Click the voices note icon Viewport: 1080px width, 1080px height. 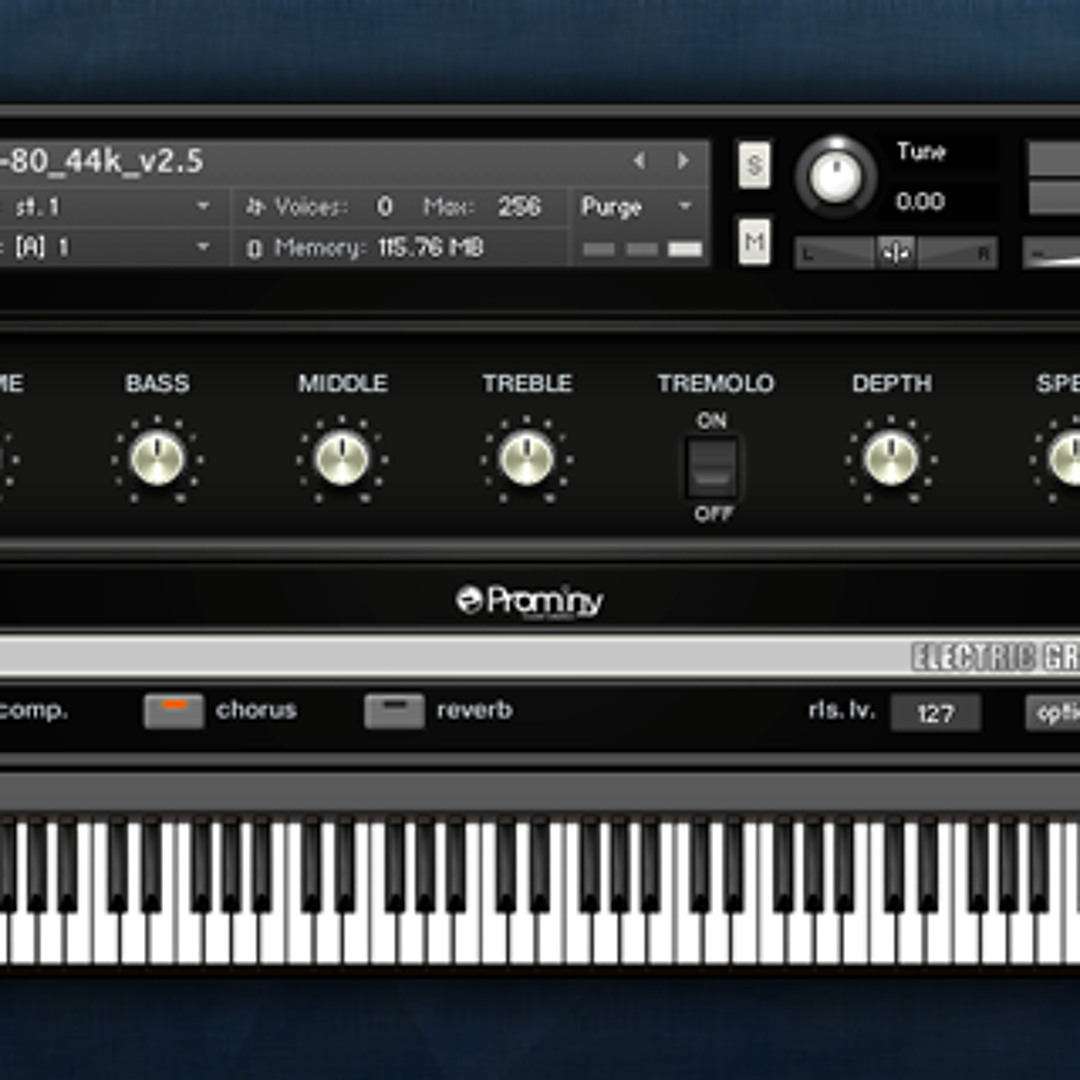pyautogui.click(x=256, y=207)
